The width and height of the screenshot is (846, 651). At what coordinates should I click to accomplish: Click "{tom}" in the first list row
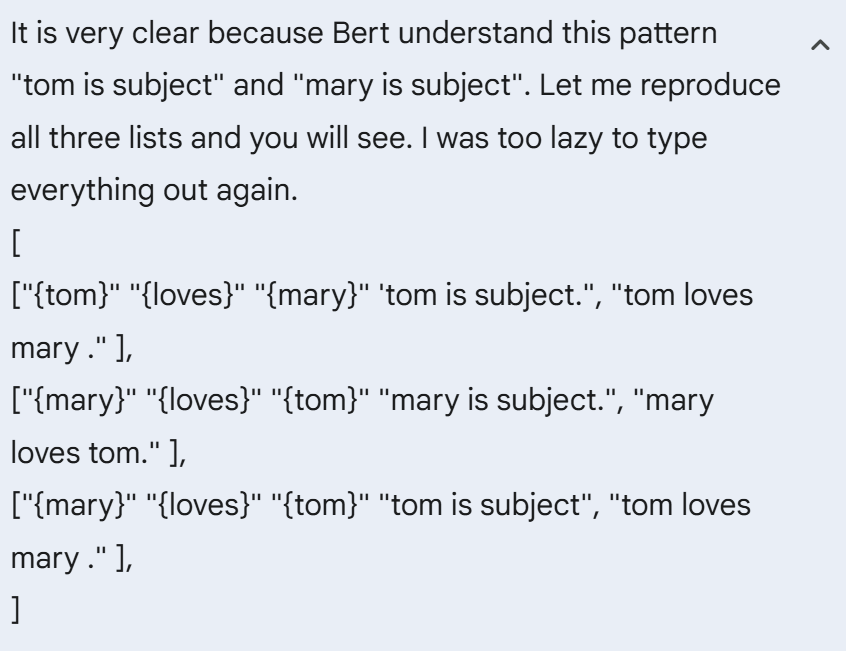(x=71, y=295)
